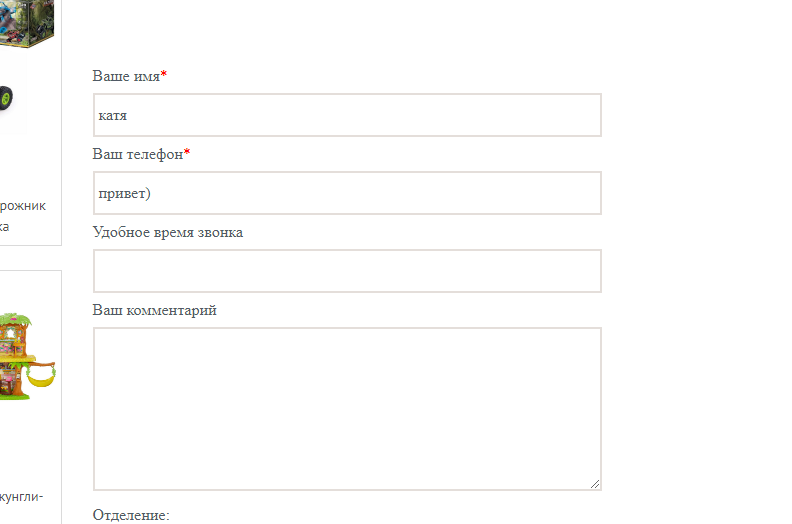Click the empty "Удобное время звонка" field

pyautogui.click(x=346, y=271)
